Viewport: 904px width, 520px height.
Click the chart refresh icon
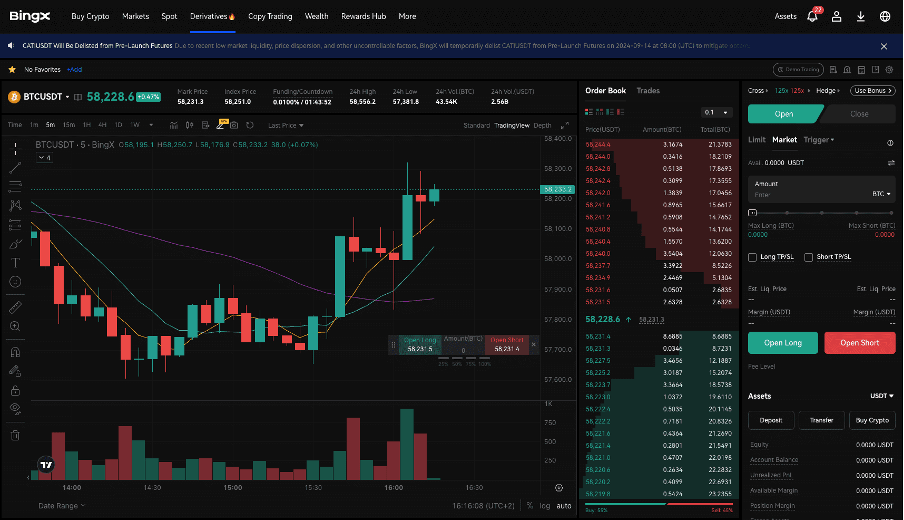(x=250, y=125)
